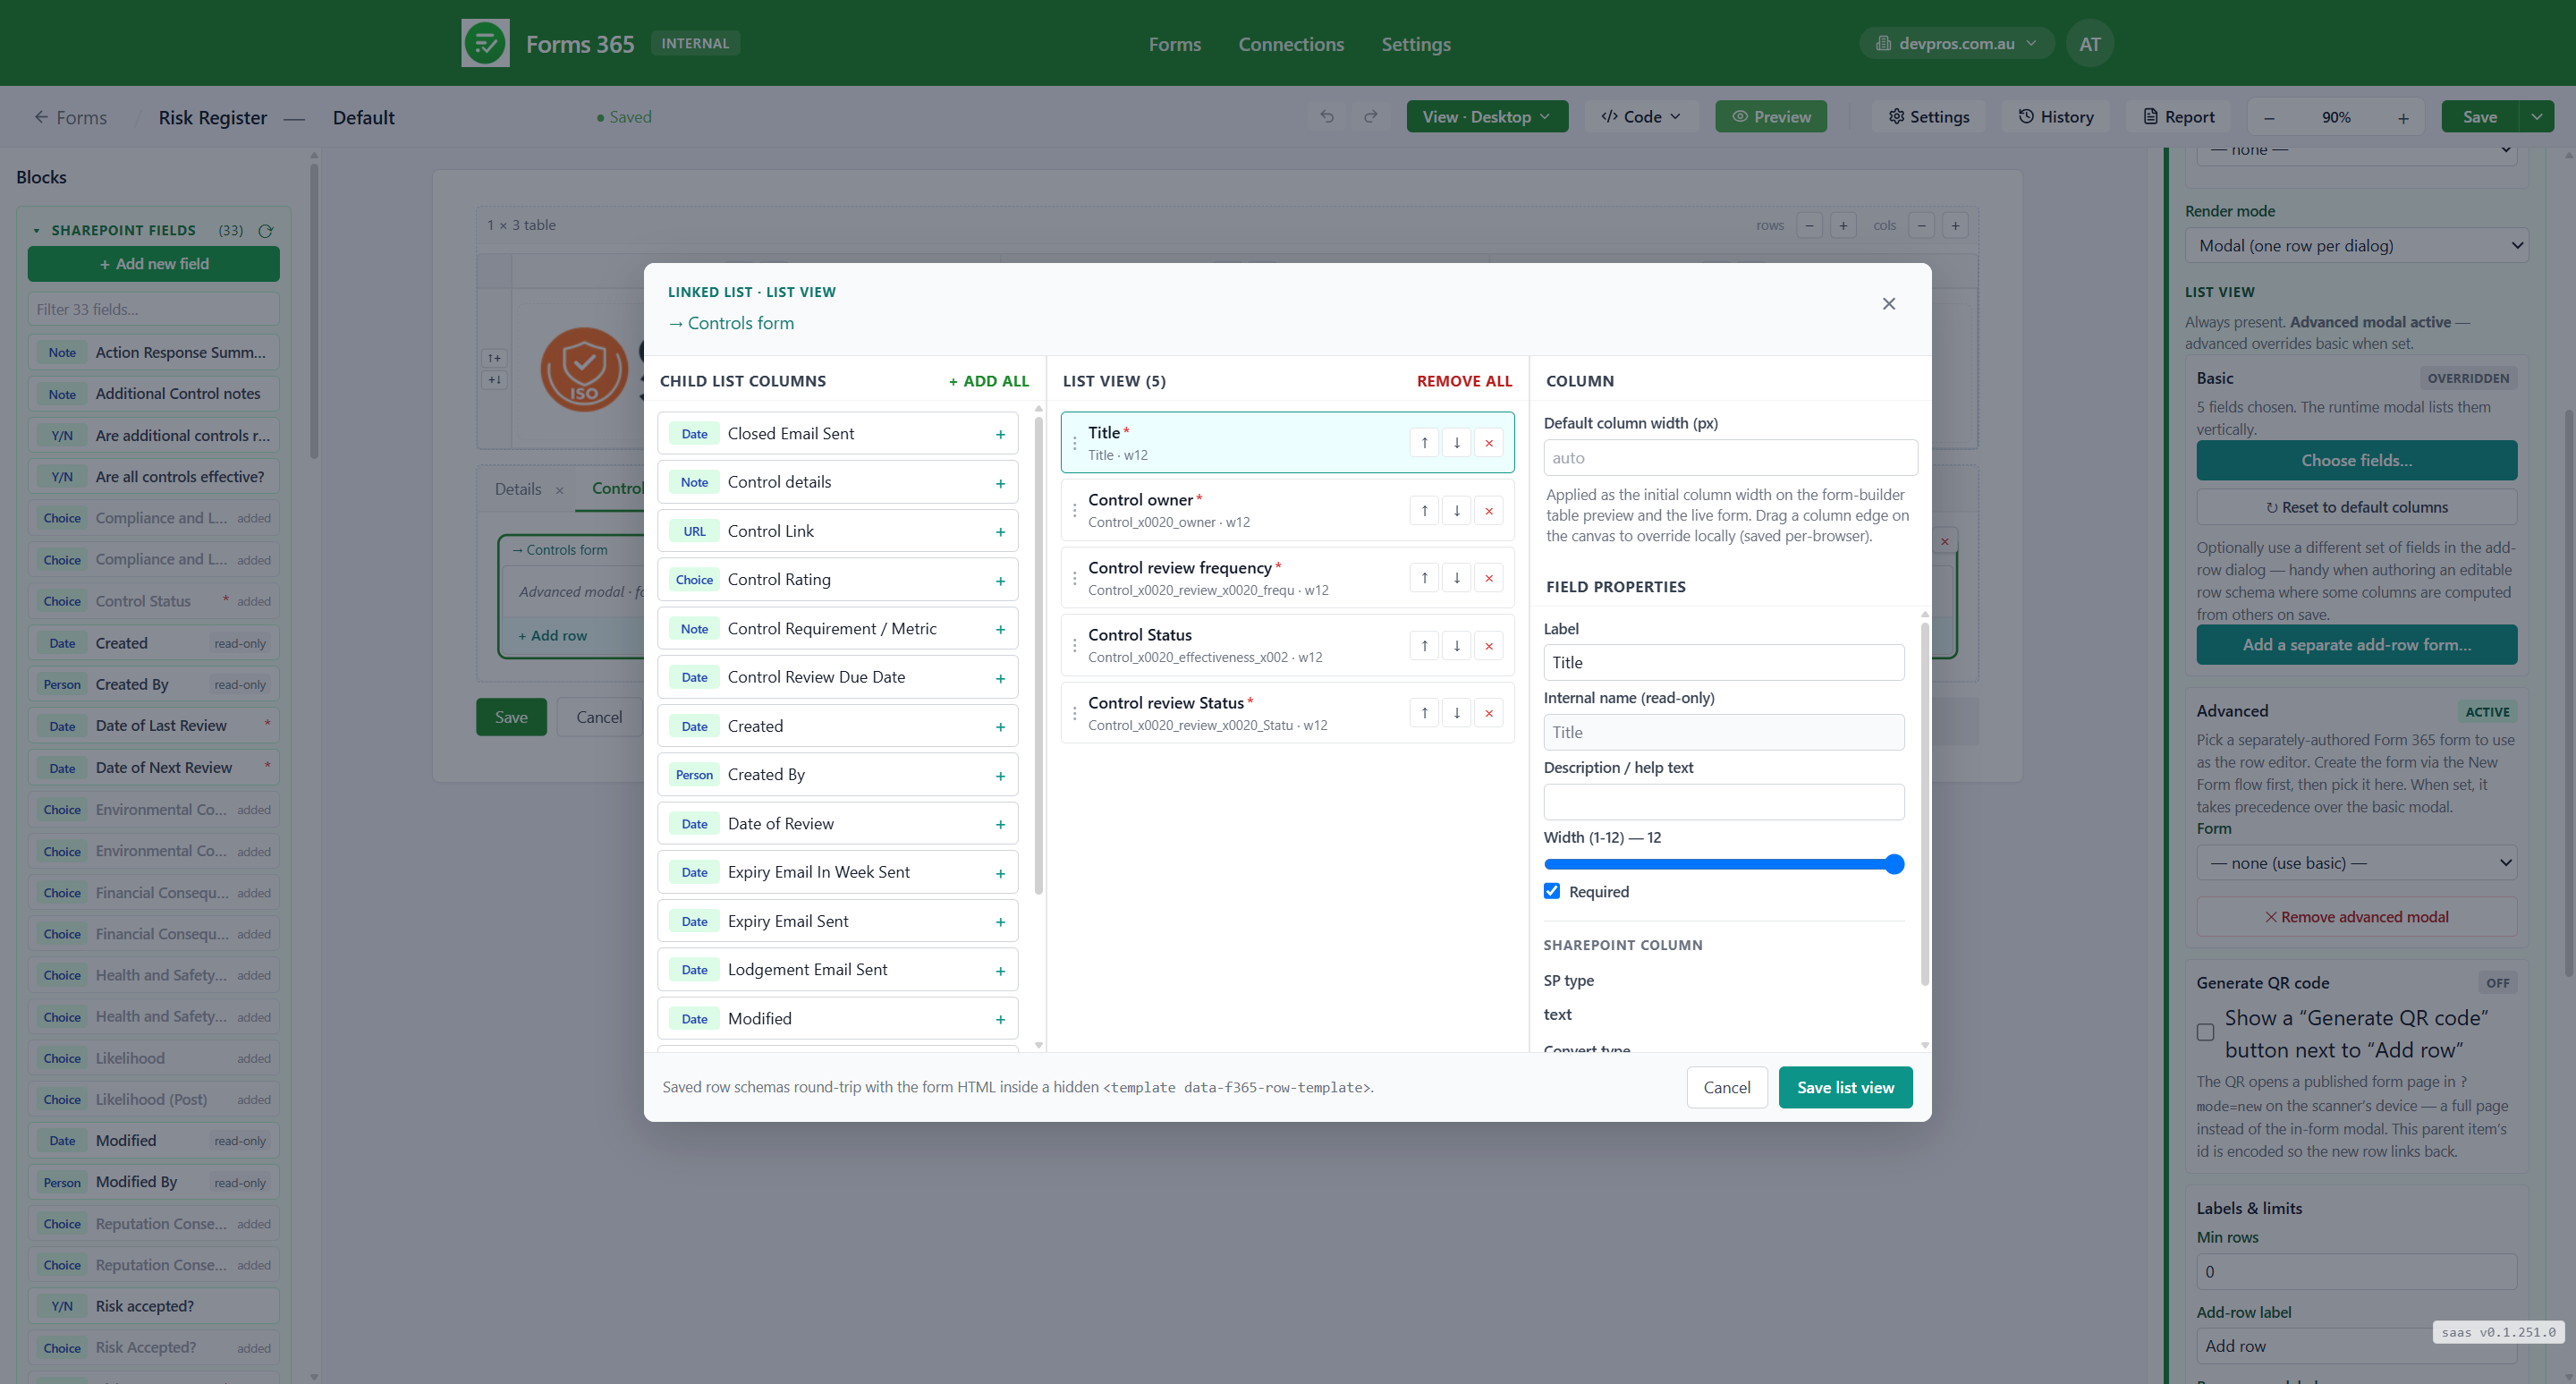The image size is (2576, 1384).
Task: Undo the last change in toolbar
Action: point(1327,117)
